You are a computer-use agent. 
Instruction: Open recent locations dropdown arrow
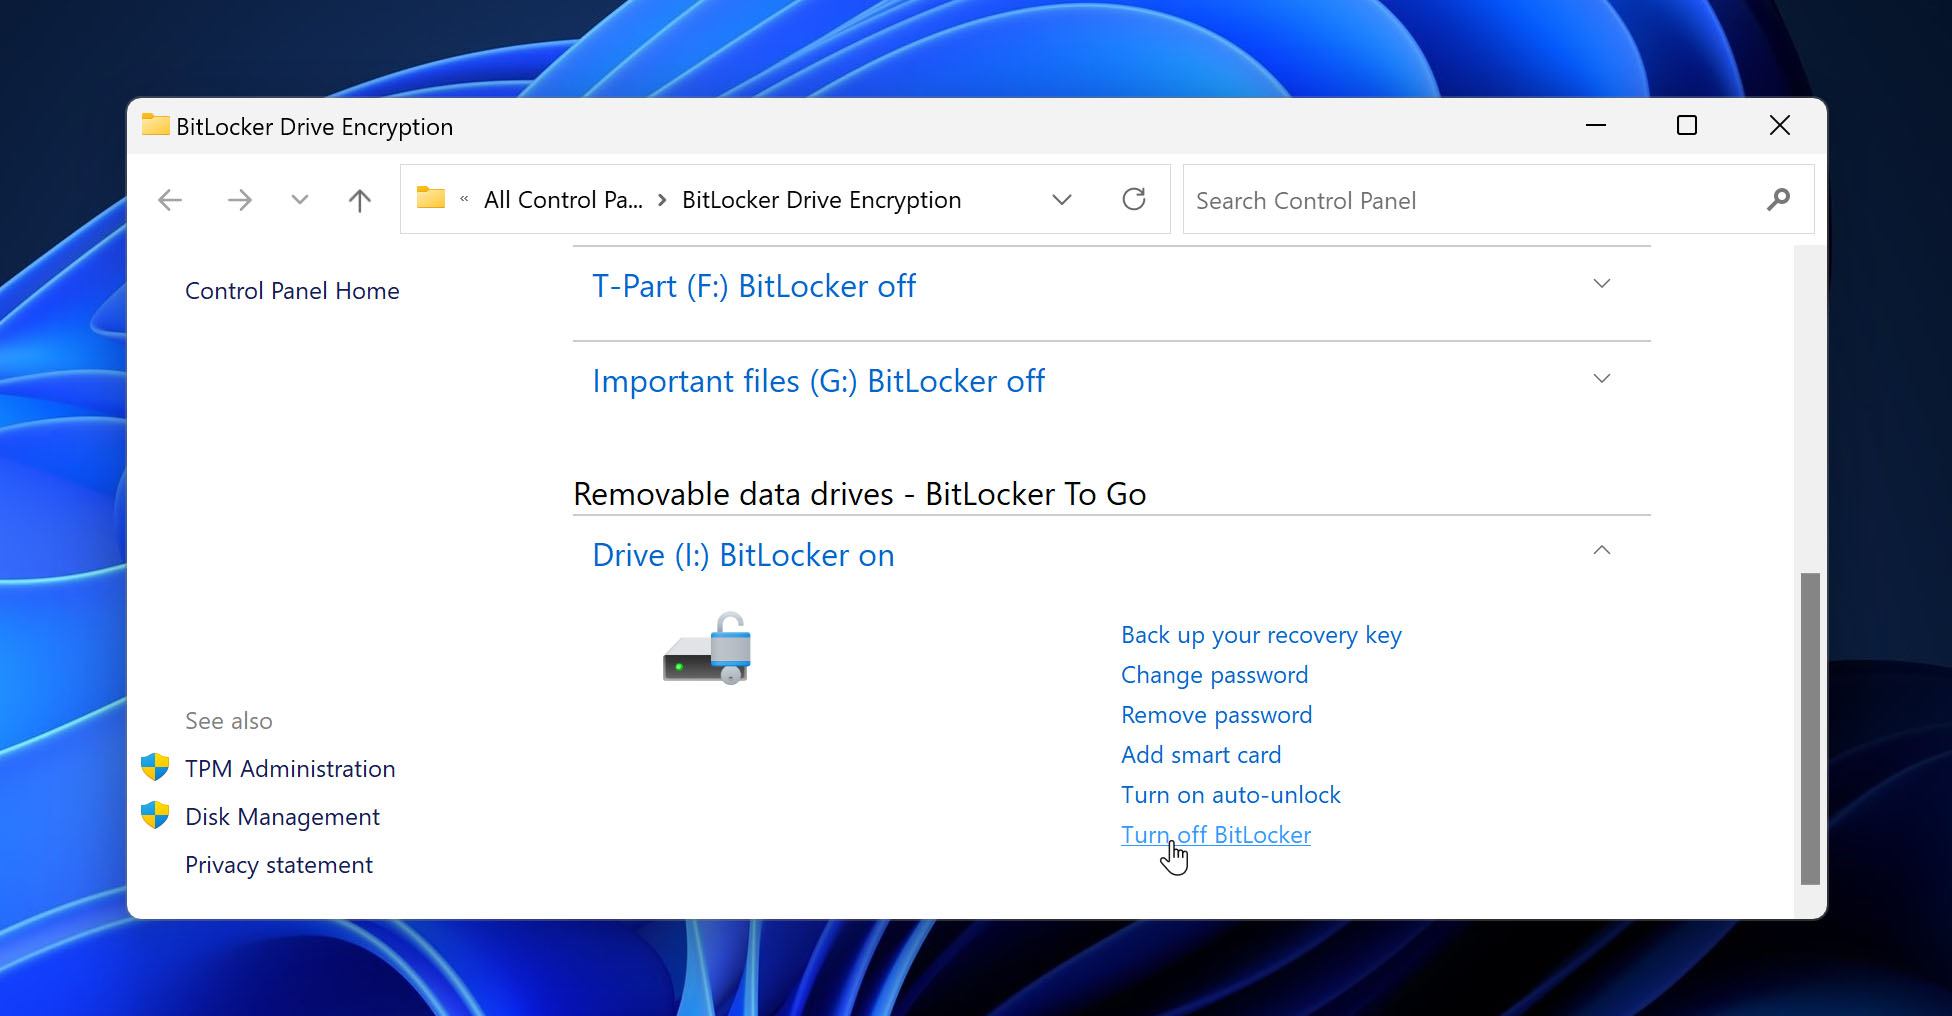tap(299, 200)
